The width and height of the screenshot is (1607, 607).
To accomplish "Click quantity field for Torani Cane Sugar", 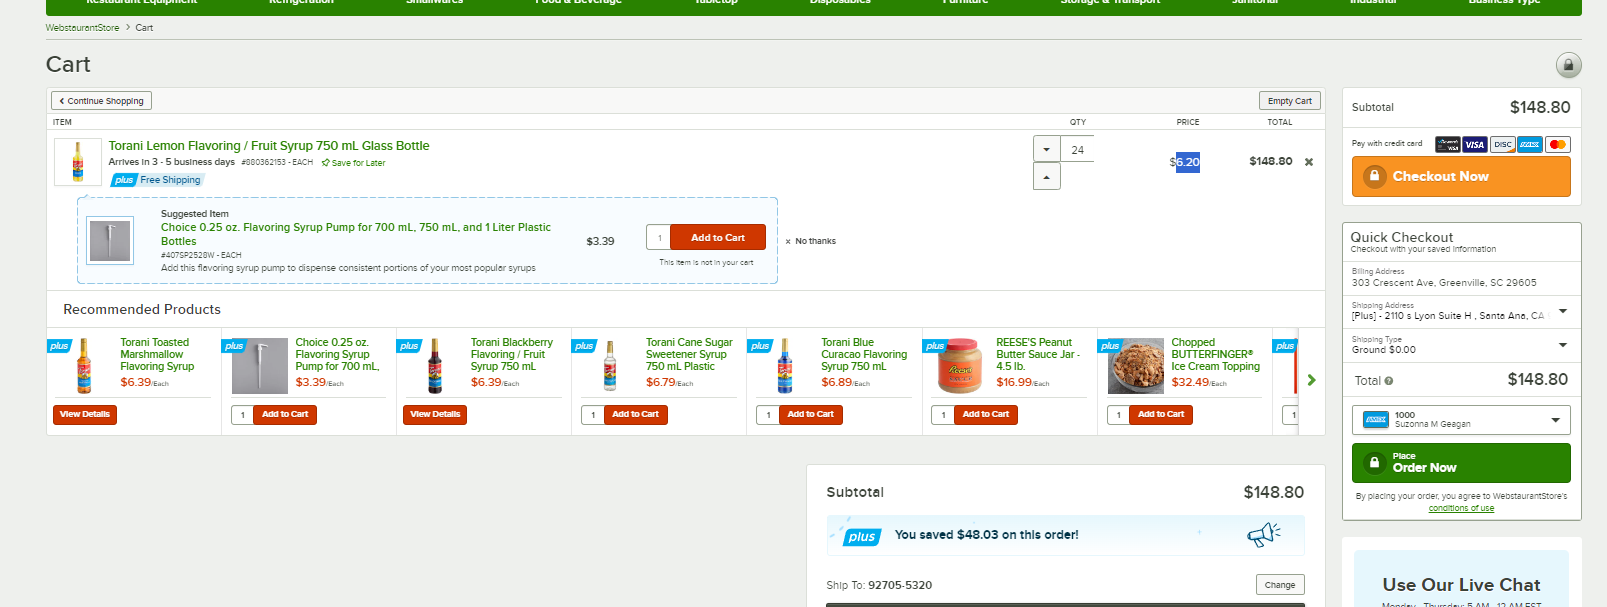I will tap(593, 415).
